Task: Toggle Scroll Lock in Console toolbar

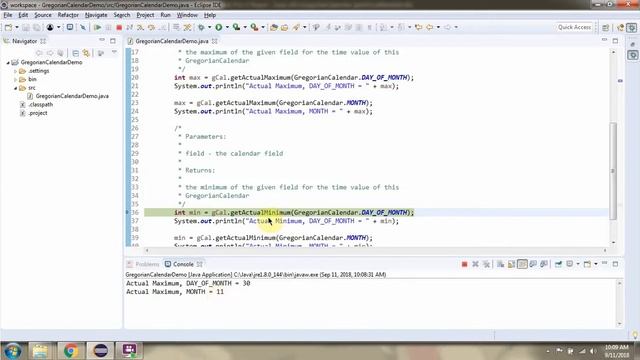Action: 511,264
